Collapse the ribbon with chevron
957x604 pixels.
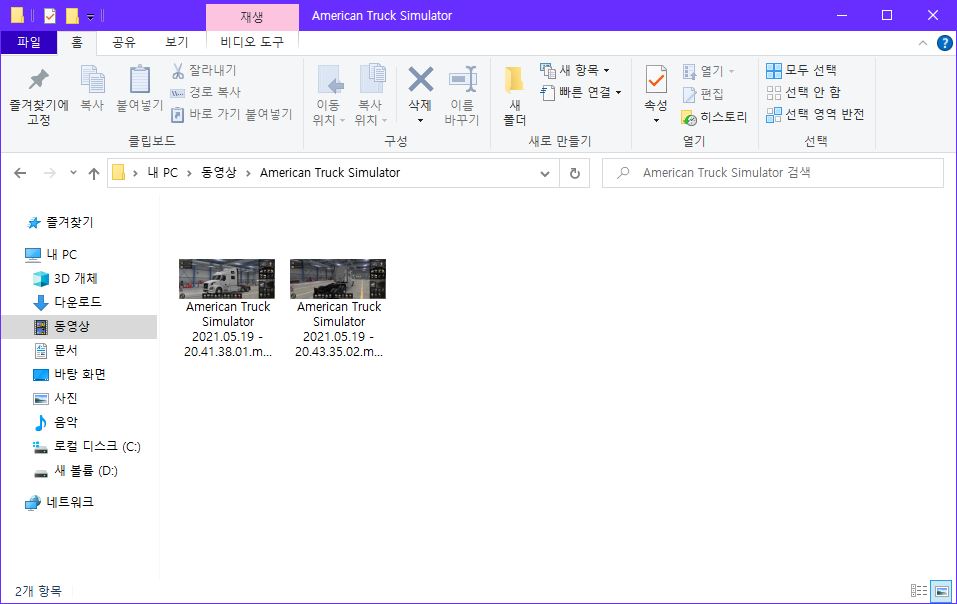click(923, 43)
